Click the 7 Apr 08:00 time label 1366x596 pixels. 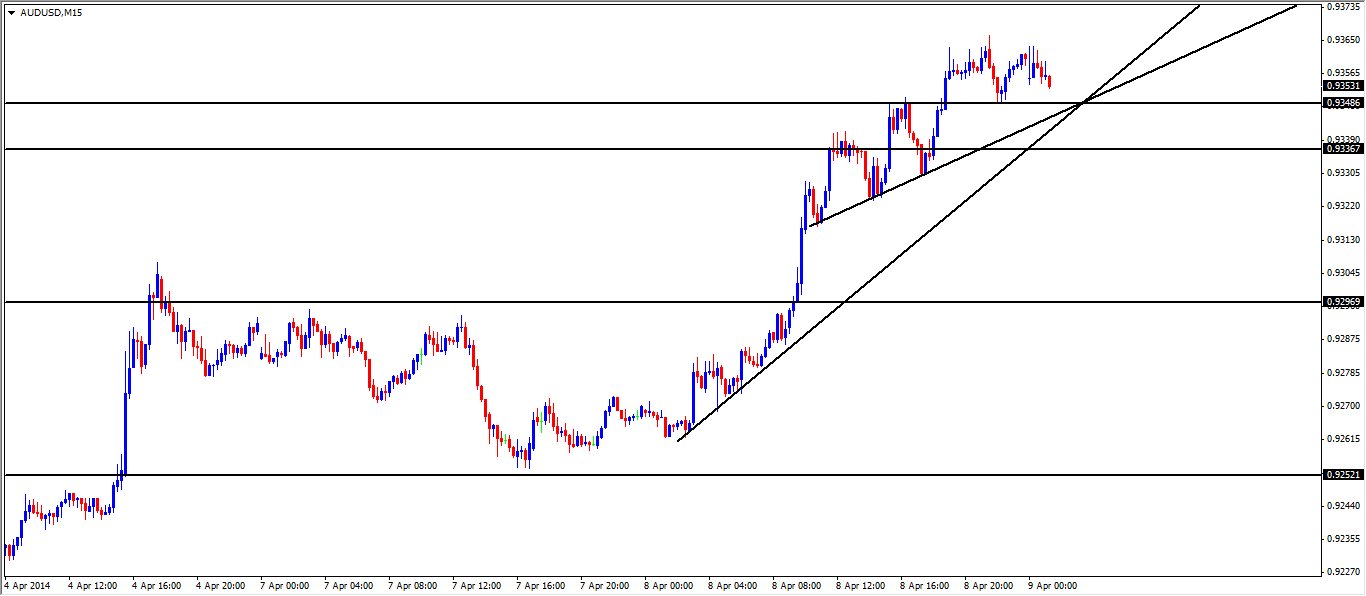pyautogui.click(x=413, y=586)
